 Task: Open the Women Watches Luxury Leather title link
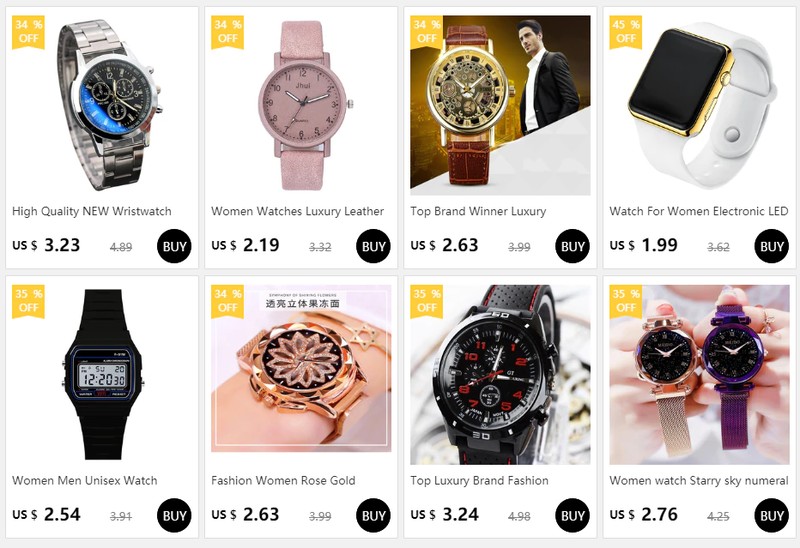pyautogui.click(x=297, y=211)
